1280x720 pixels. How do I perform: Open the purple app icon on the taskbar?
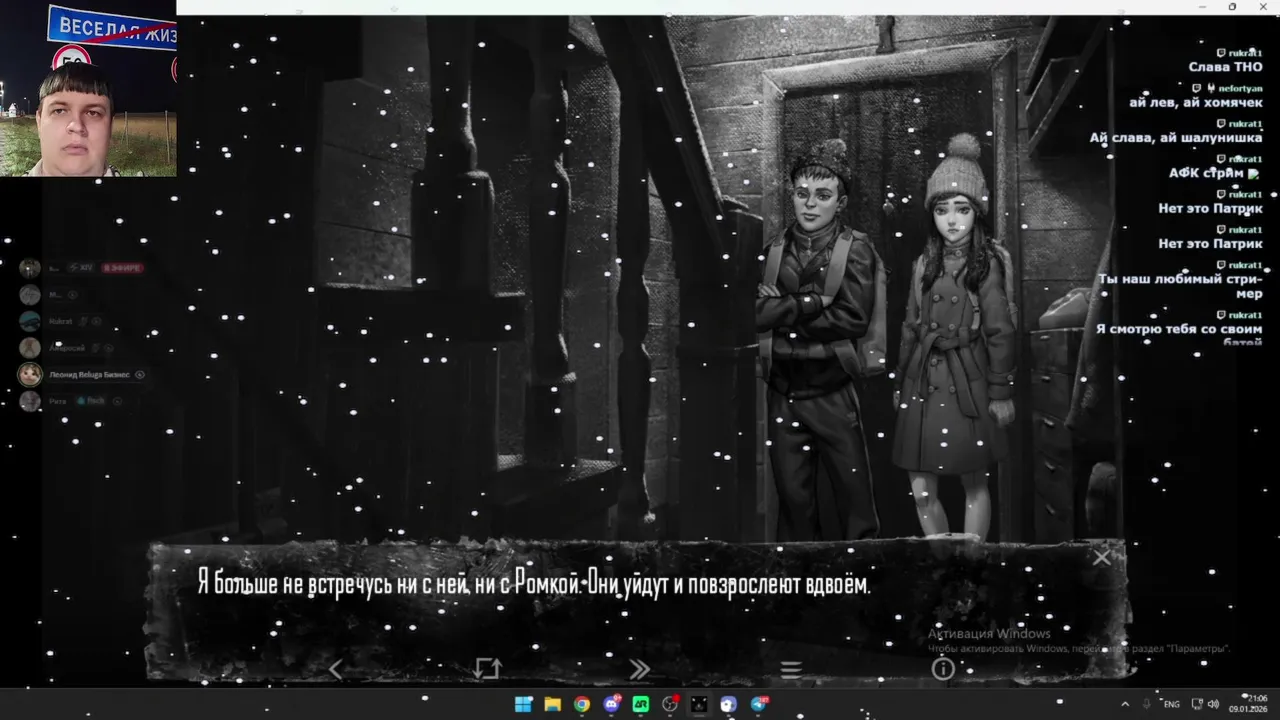point(729,704)
